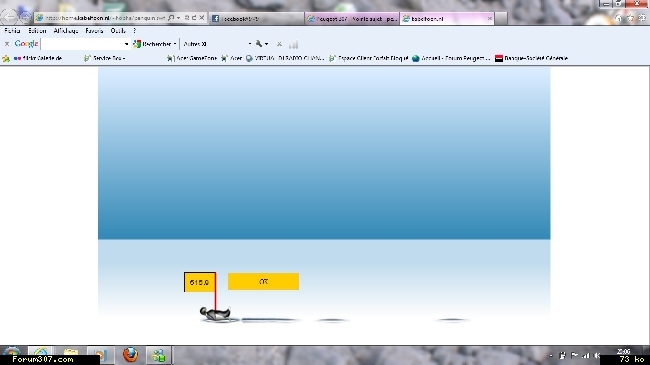Image resolution: width=650 pixels, height=365 pixels.
Task: Open the Affichage menu
Action: coord(66,31)
